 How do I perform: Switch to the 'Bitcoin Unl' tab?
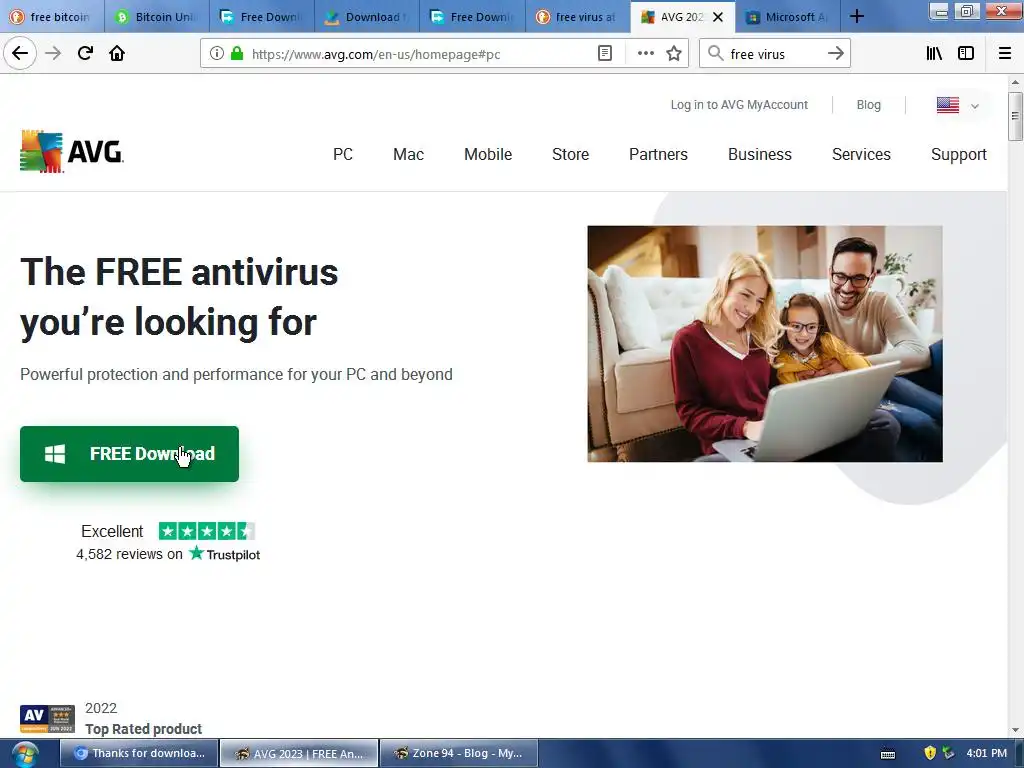(x=157, y=17)
